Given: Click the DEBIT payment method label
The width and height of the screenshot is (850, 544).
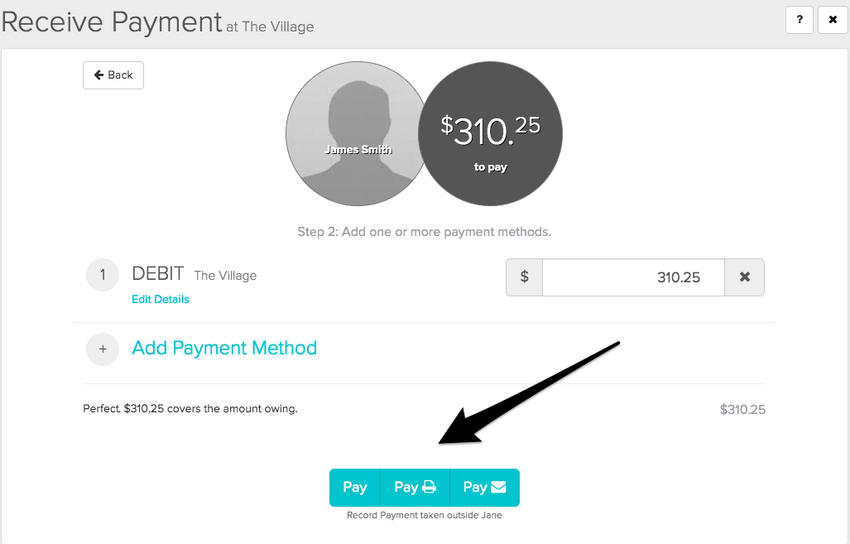Looking at the screenshot, I should tap(158, 274).
